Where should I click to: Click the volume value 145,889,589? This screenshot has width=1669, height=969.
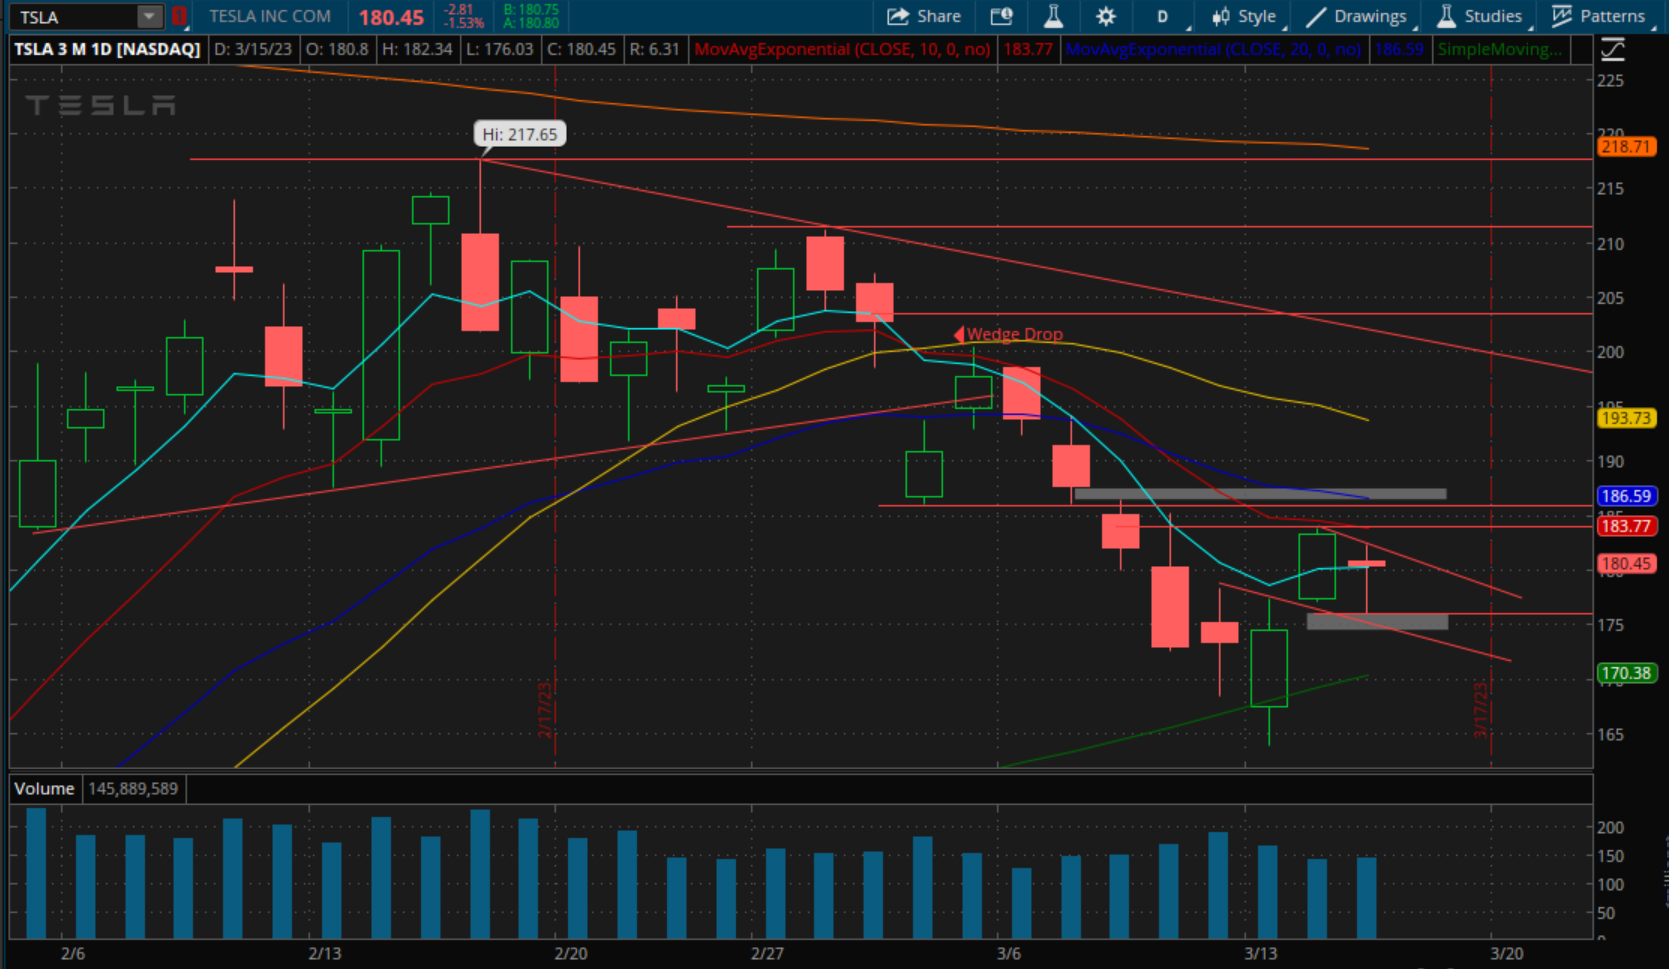(x=133, y=789)
